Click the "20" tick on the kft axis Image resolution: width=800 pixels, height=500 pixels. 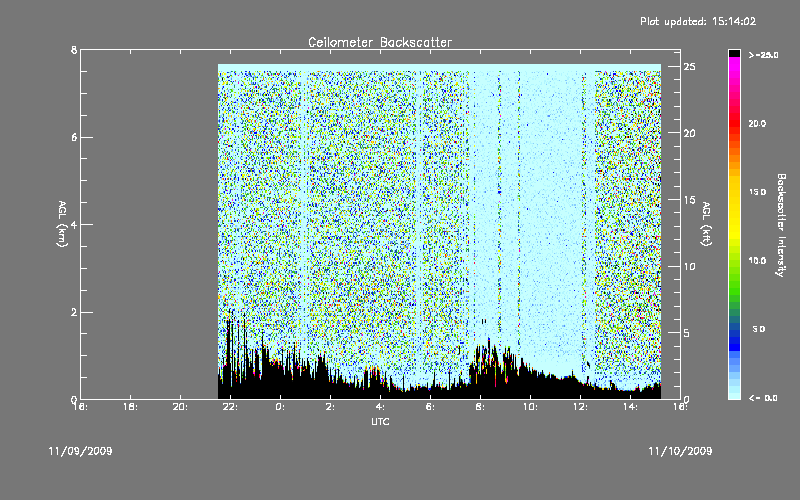coord(689,133)
